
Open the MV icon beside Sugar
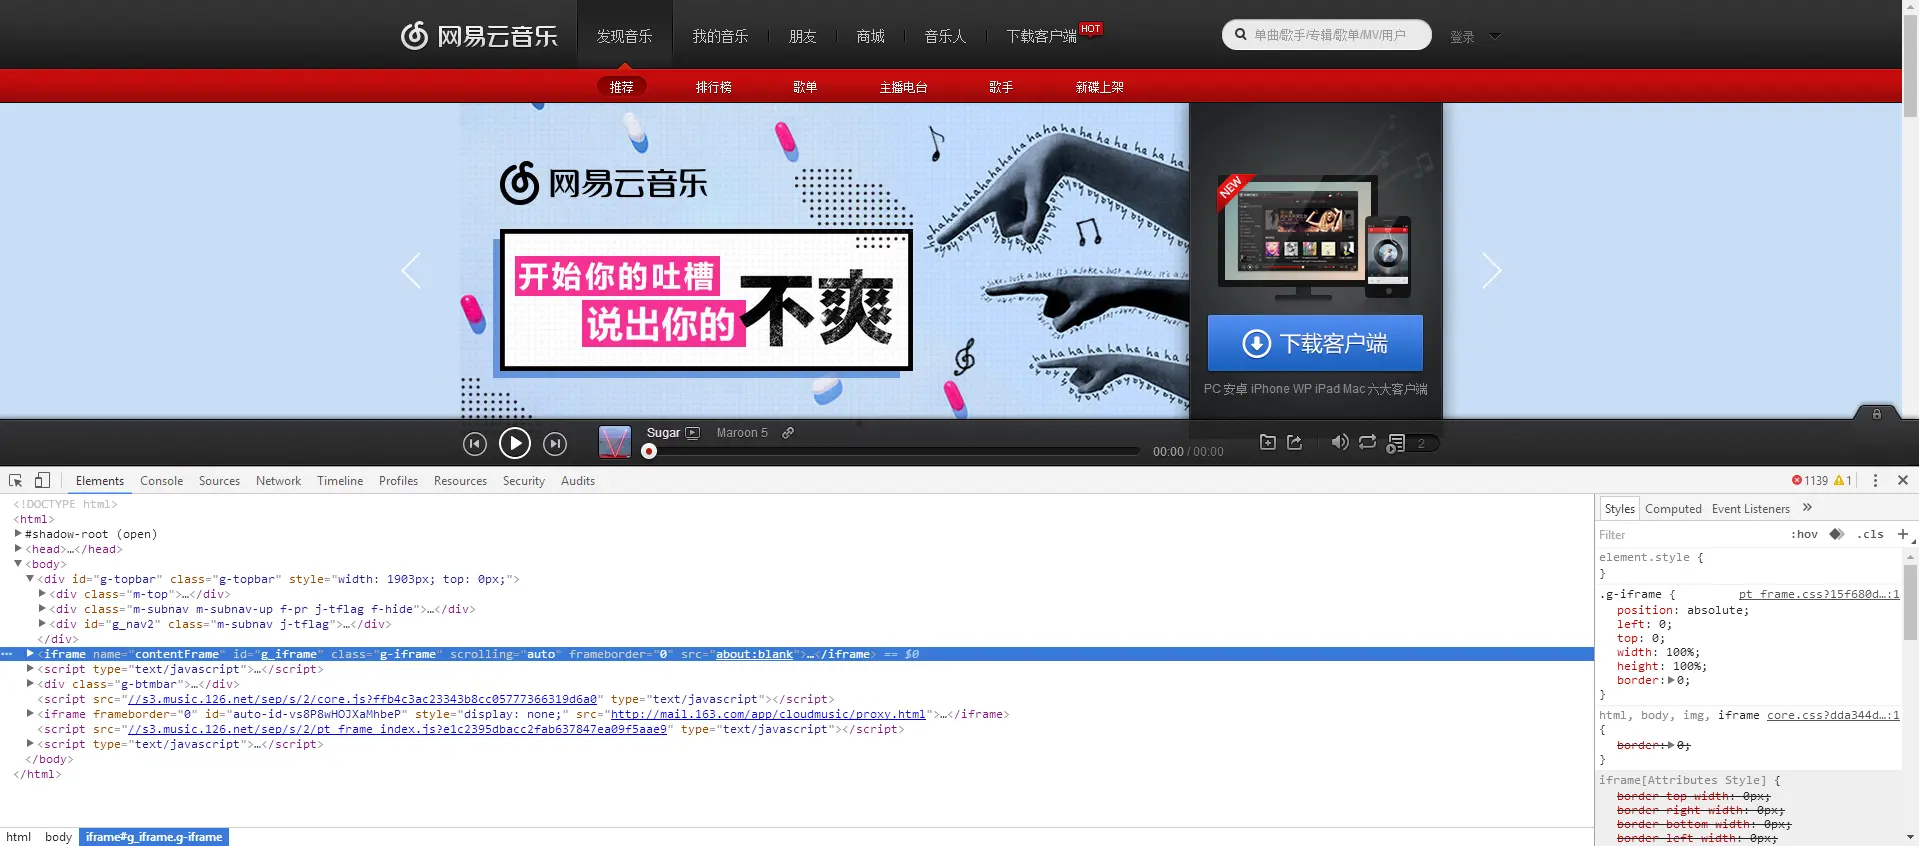click(x=692, y=433)
